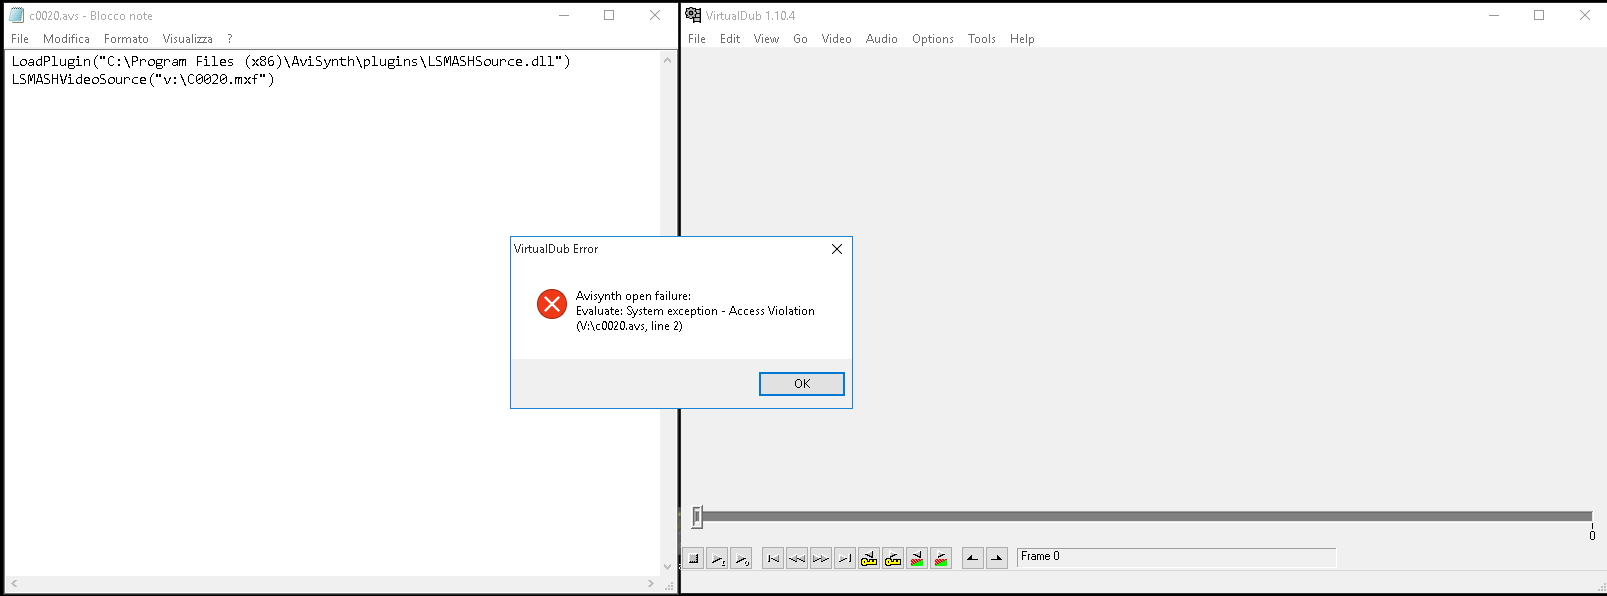
Task: Go to the previous key frame
Action: (x=869, y=559)
